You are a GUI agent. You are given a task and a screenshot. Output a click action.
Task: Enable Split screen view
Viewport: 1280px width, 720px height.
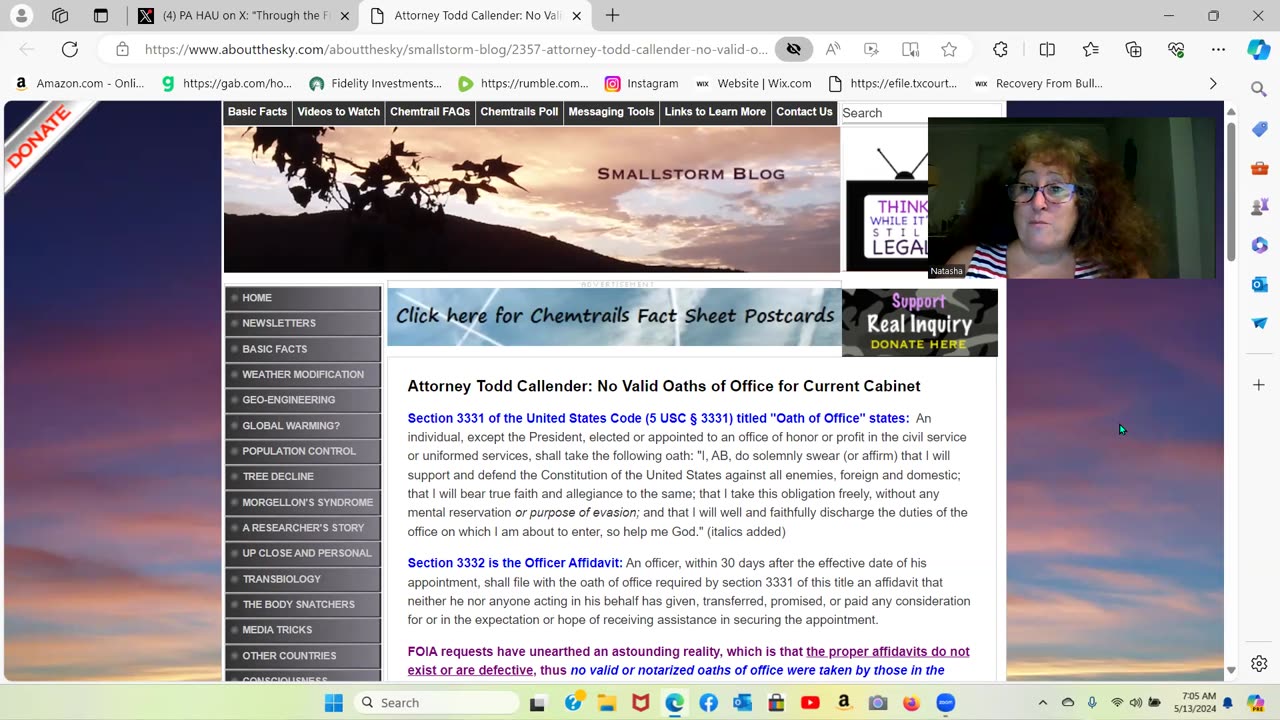coord(1047,49)
